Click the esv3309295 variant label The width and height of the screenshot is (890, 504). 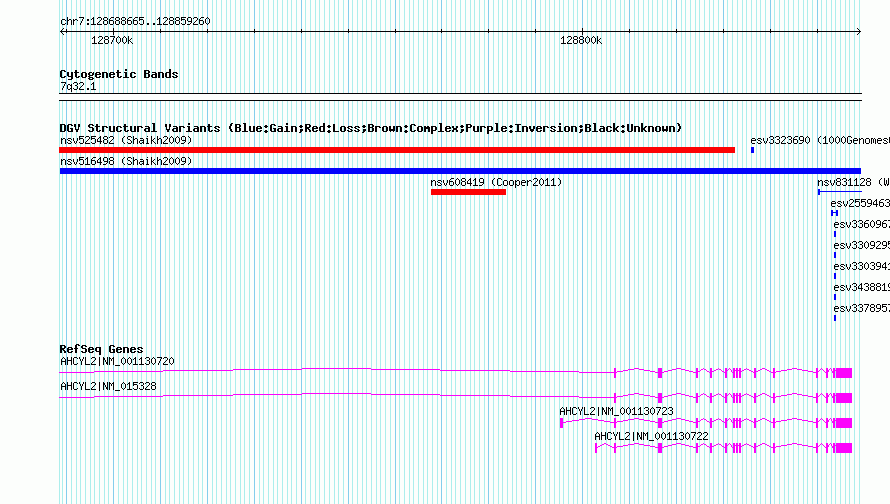pyautogui.click(x=862, y=245)
